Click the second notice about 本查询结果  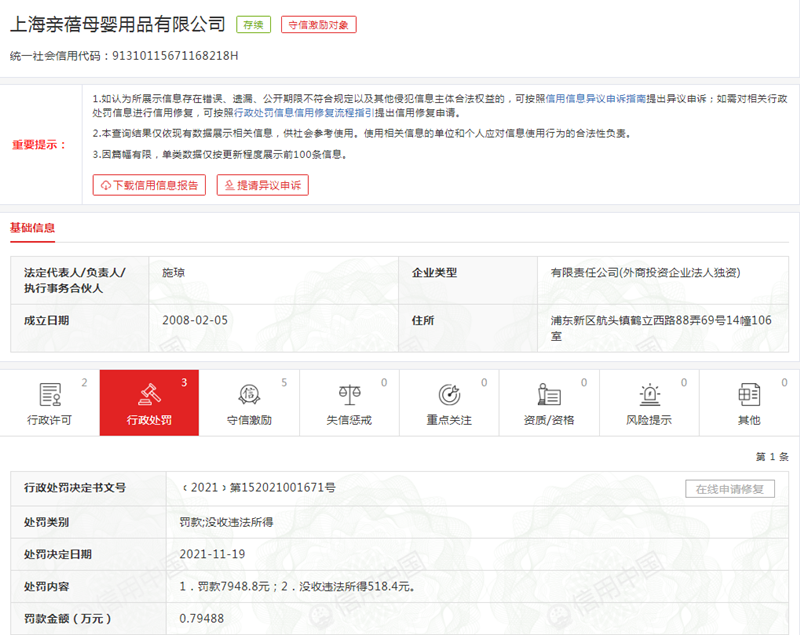tap(362, 134)
